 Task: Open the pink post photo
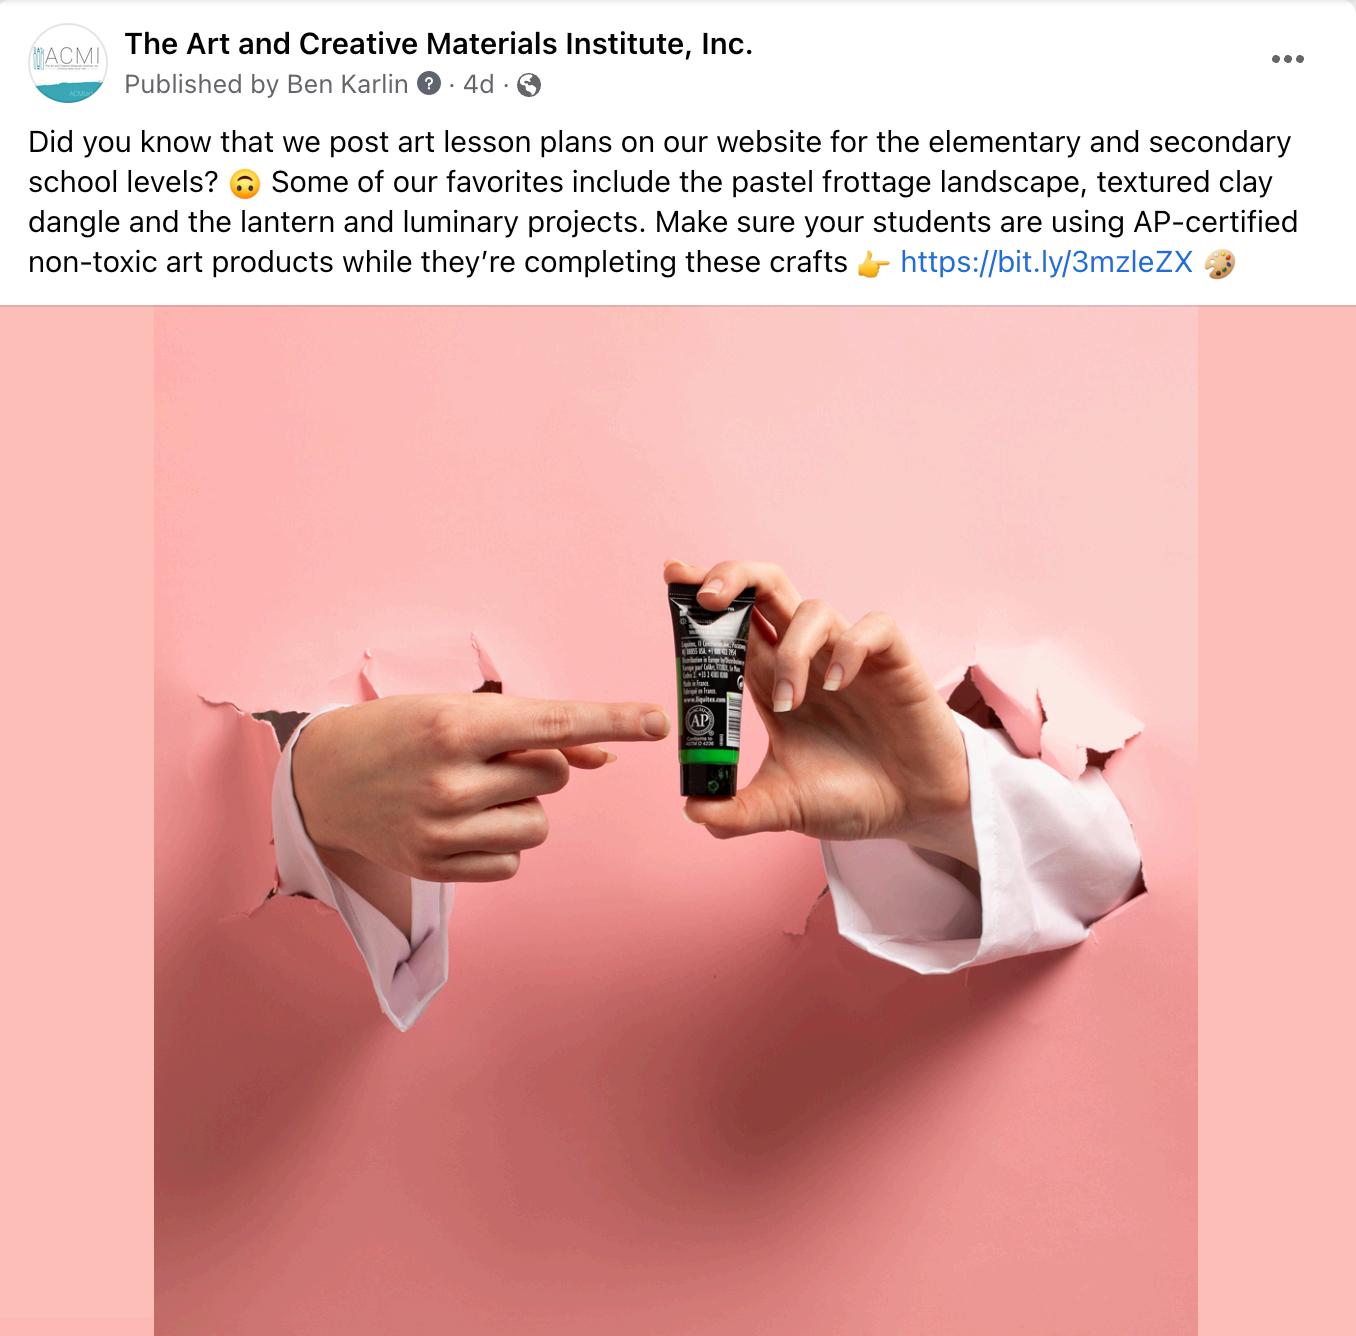coord(678,821)
